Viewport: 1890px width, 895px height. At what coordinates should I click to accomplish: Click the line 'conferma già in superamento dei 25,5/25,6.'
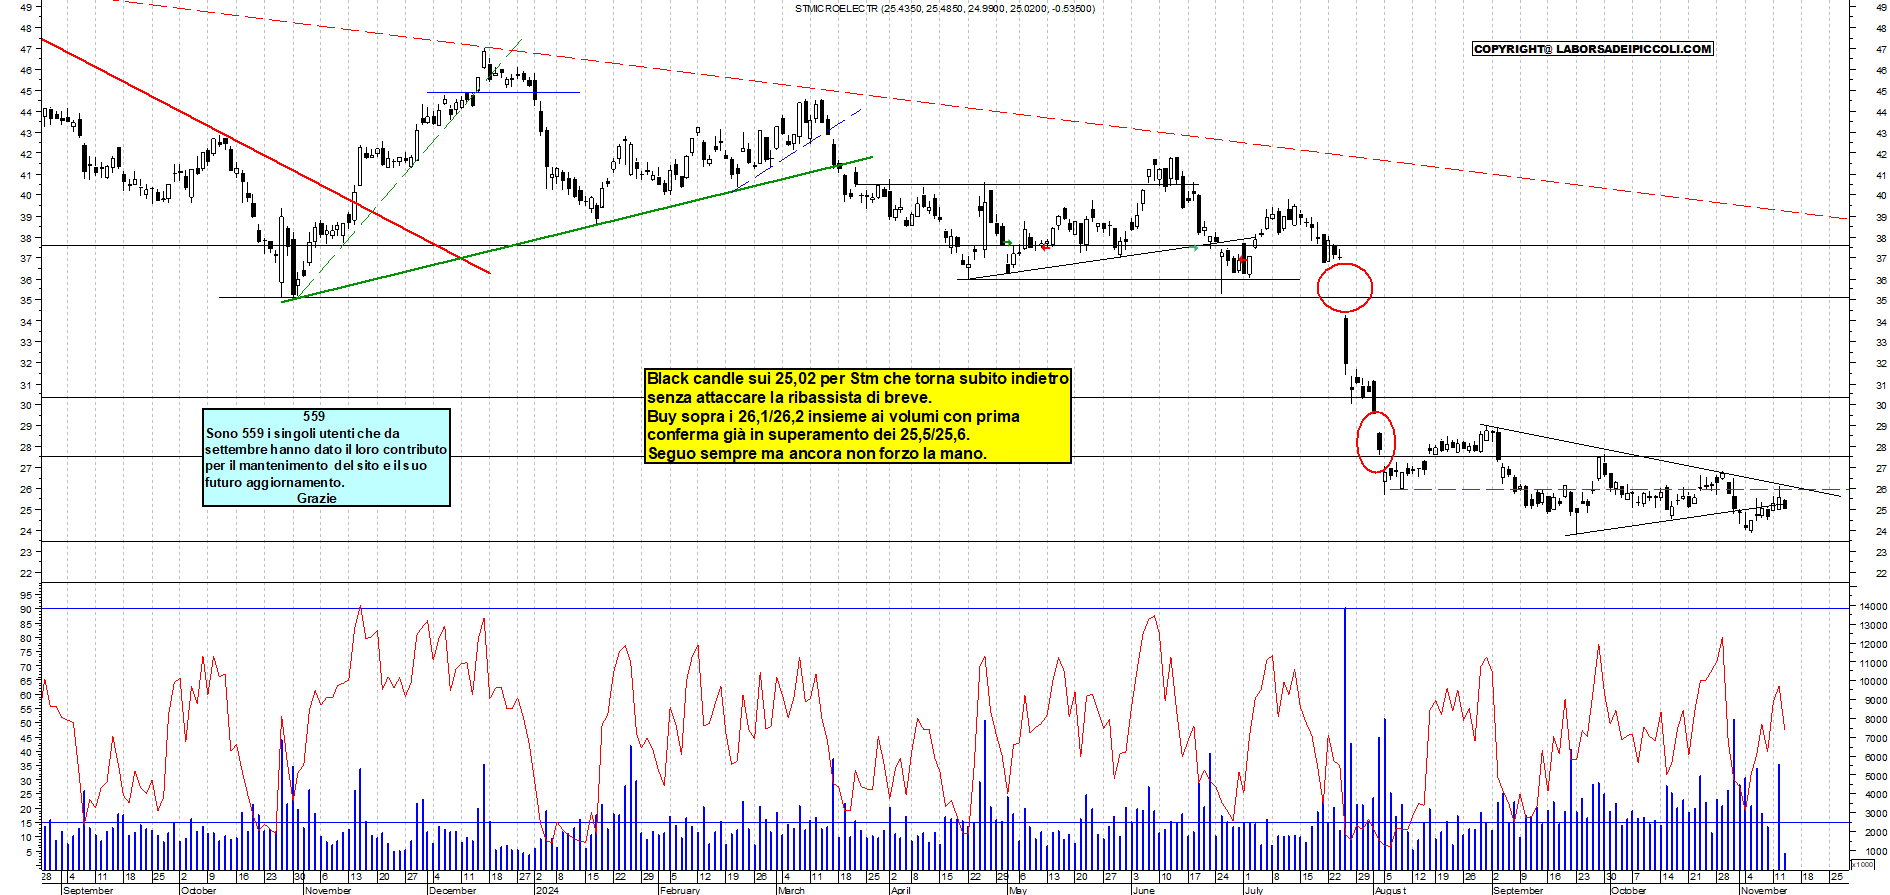coord(808,435)
